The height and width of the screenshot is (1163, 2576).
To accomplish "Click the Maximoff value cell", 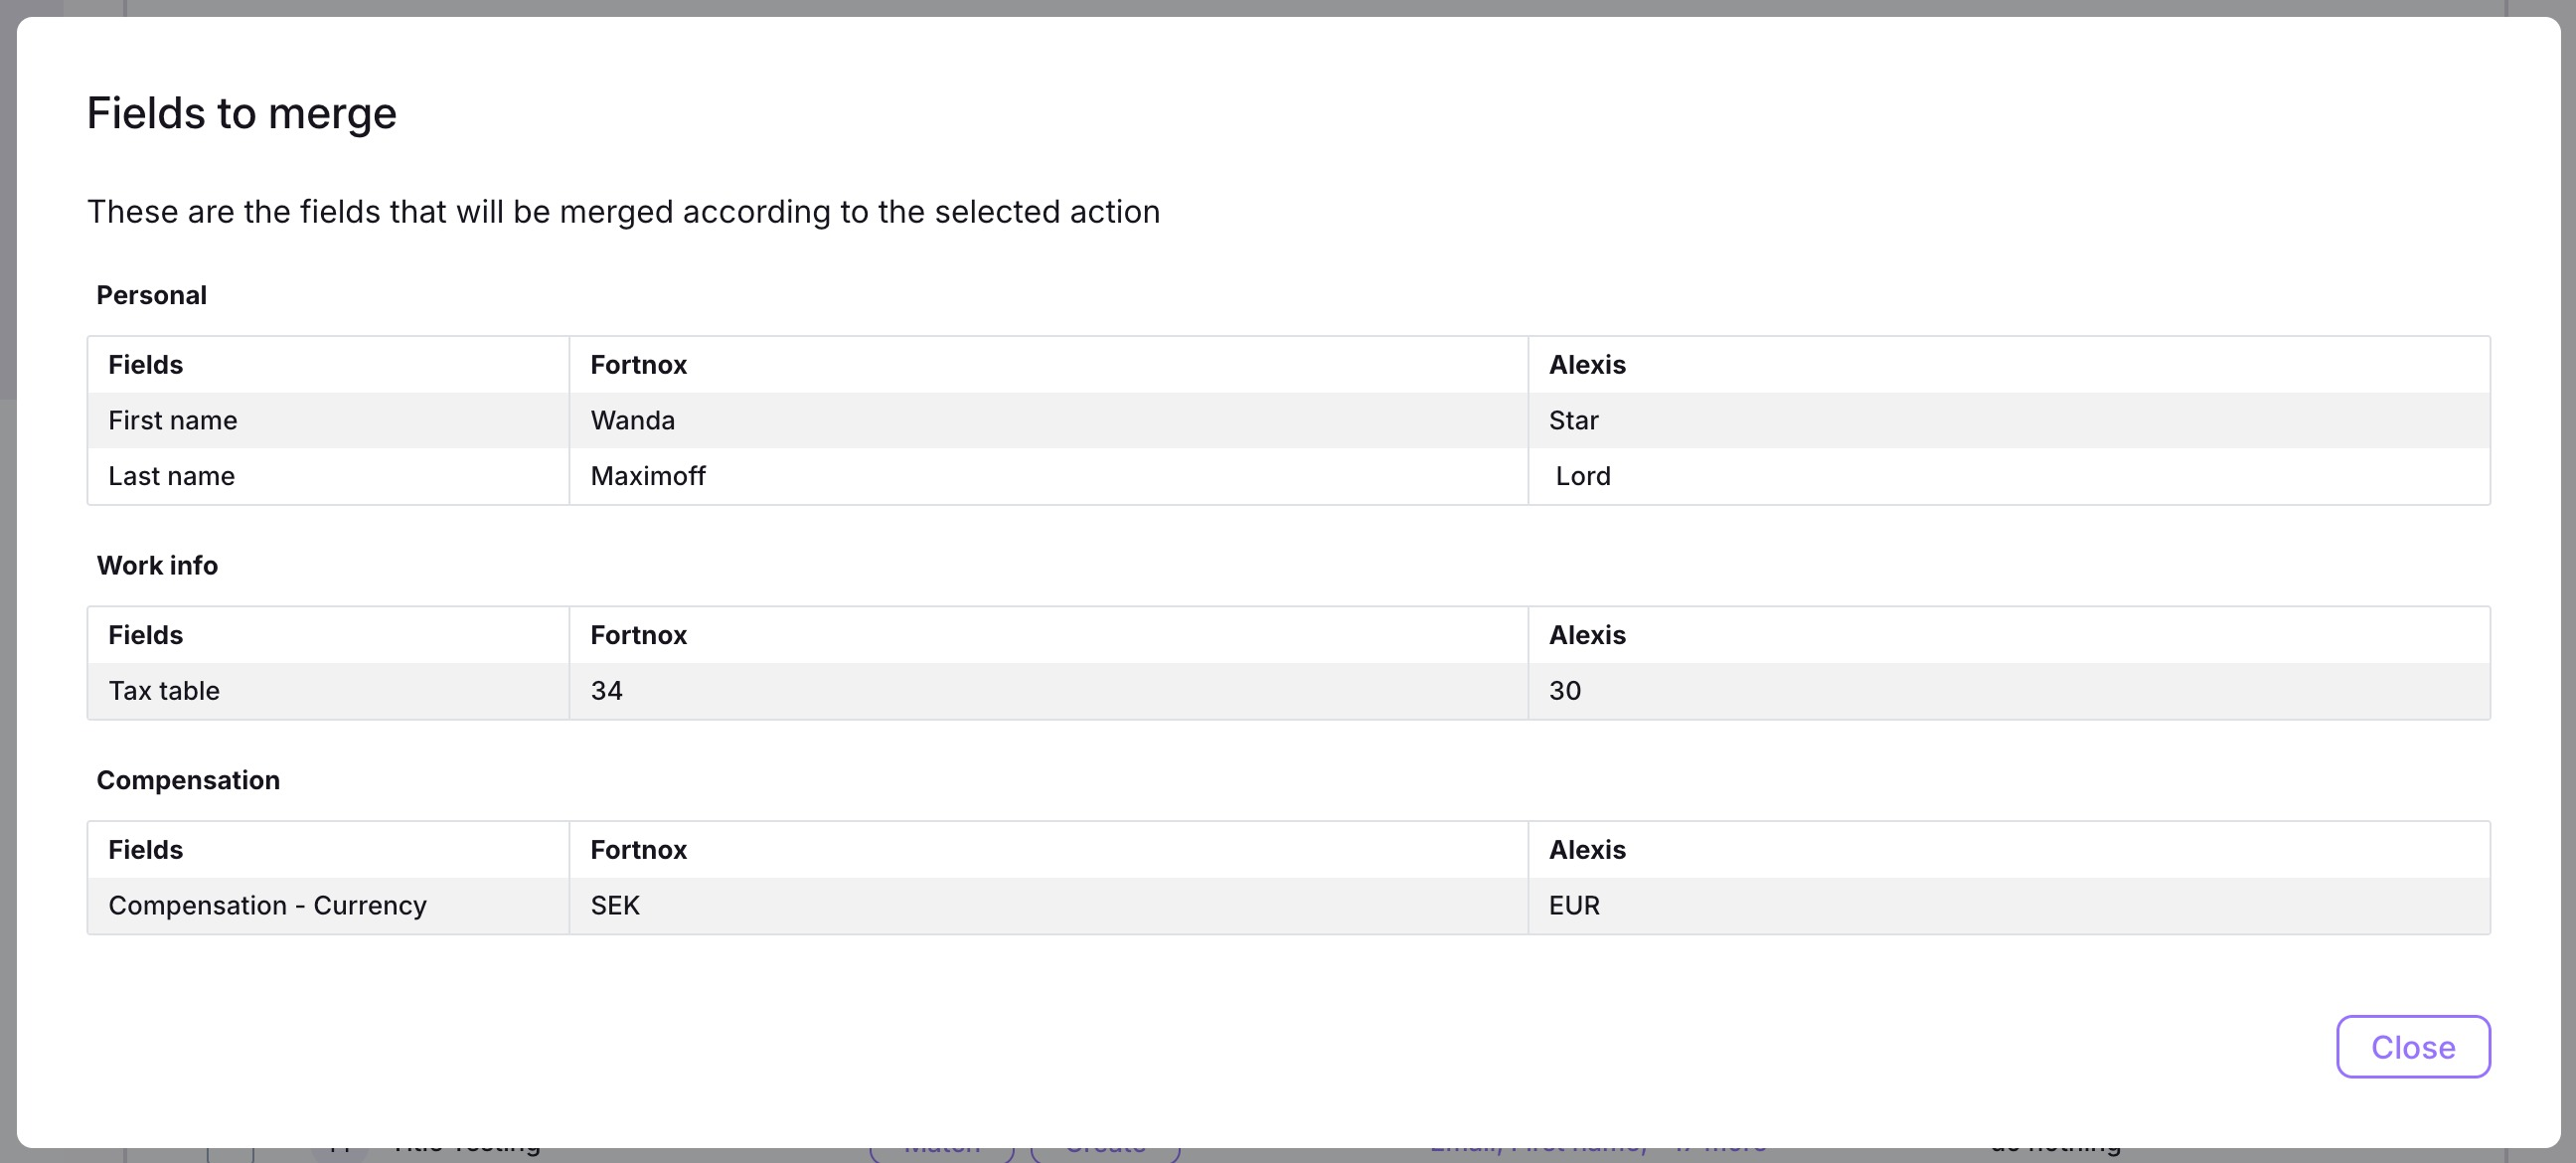I will 648,476.
